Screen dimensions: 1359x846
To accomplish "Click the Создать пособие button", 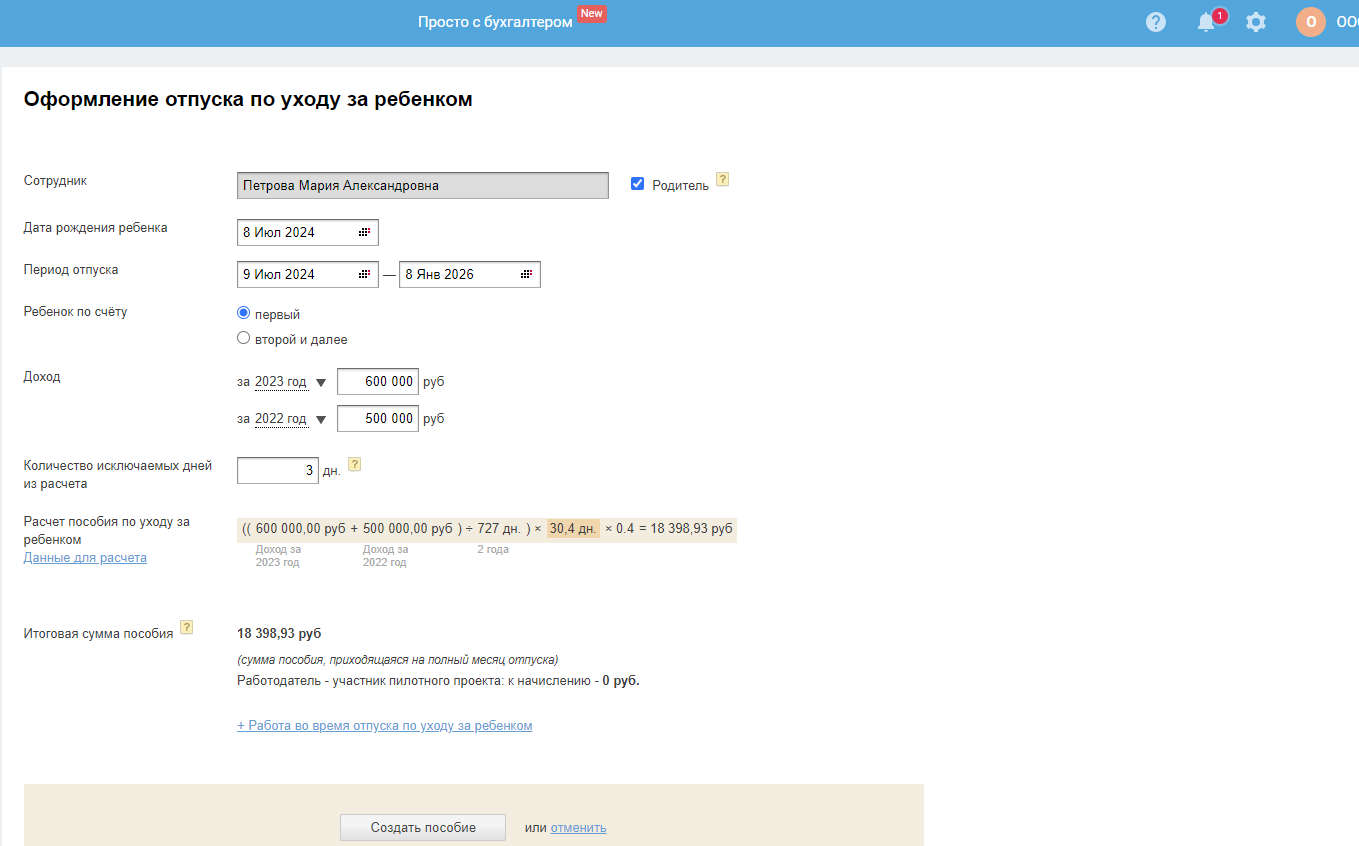I will [423, 827].
